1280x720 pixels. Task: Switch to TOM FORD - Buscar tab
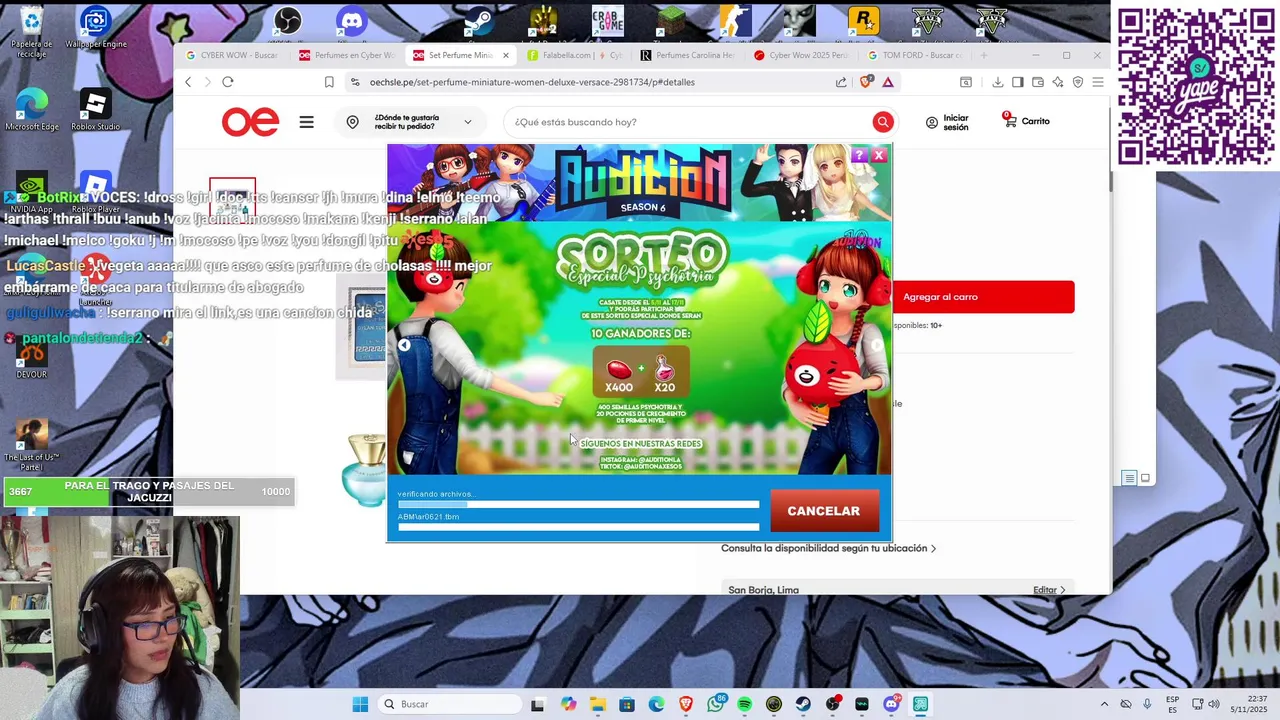click(x=916, y=55)
